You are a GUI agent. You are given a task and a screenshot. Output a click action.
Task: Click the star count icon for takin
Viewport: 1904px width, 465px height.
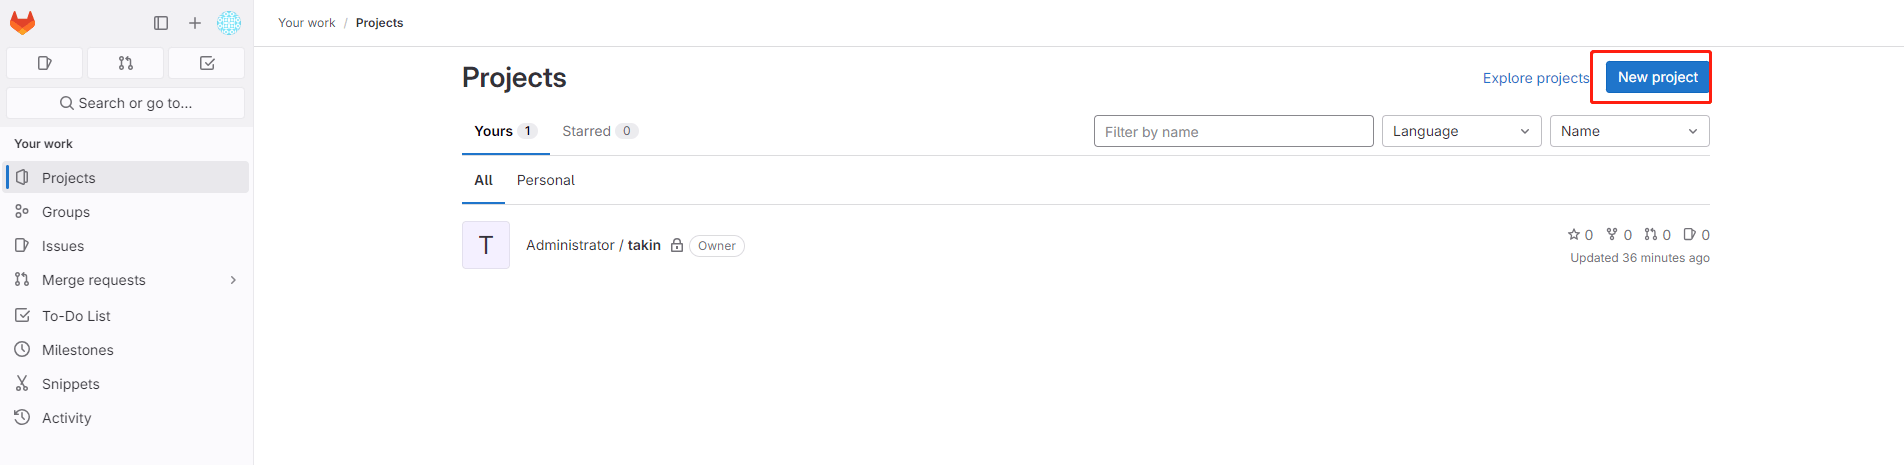click(1574, 235)
